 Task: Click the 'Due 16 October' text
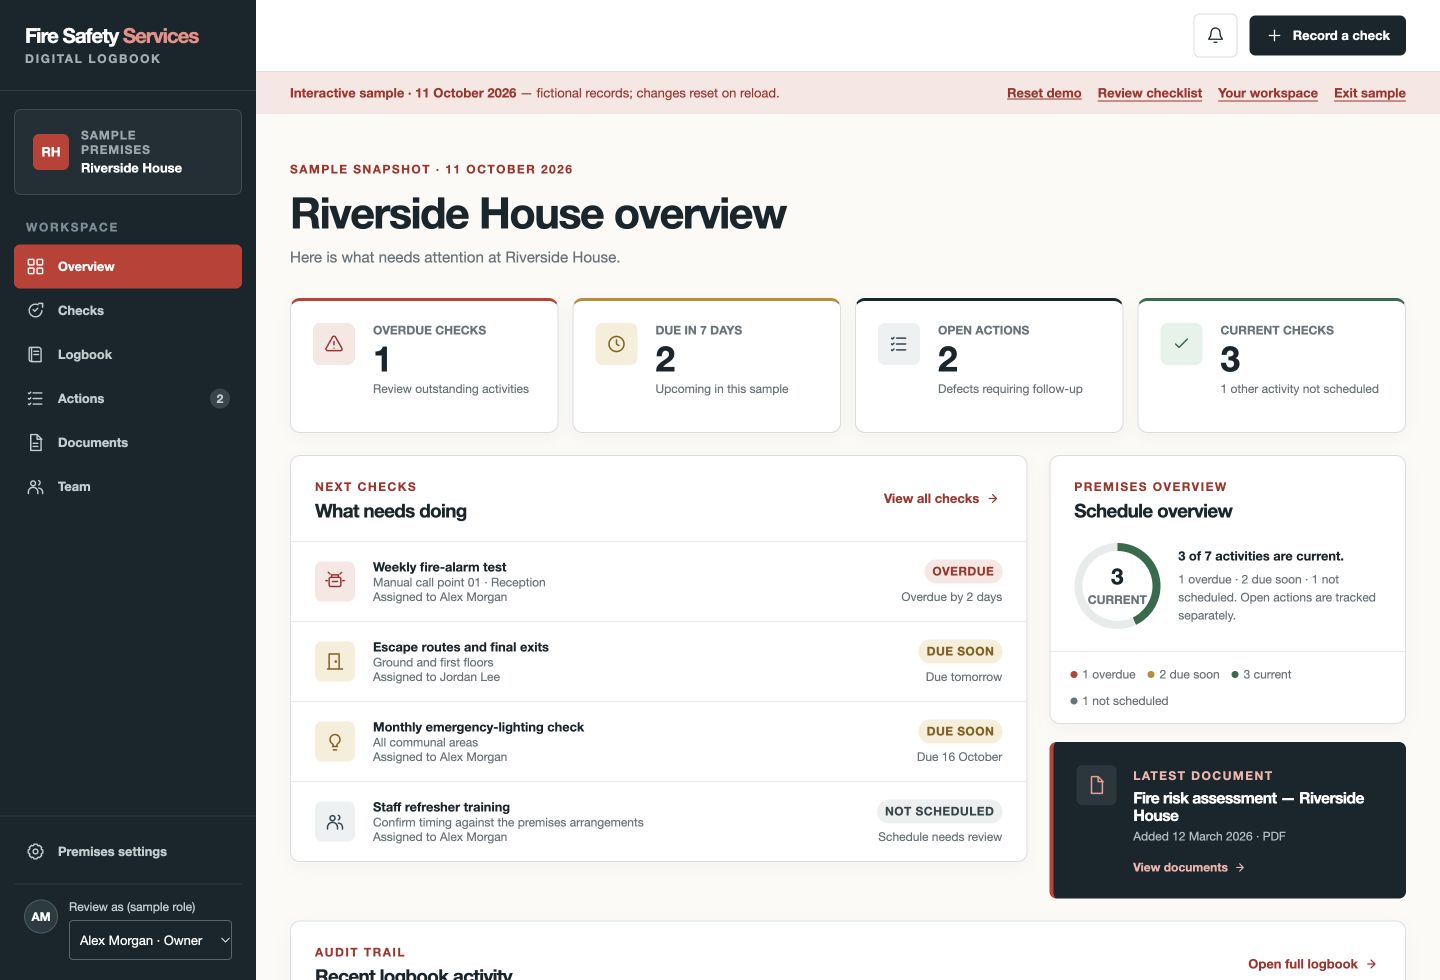coord(959,757)
